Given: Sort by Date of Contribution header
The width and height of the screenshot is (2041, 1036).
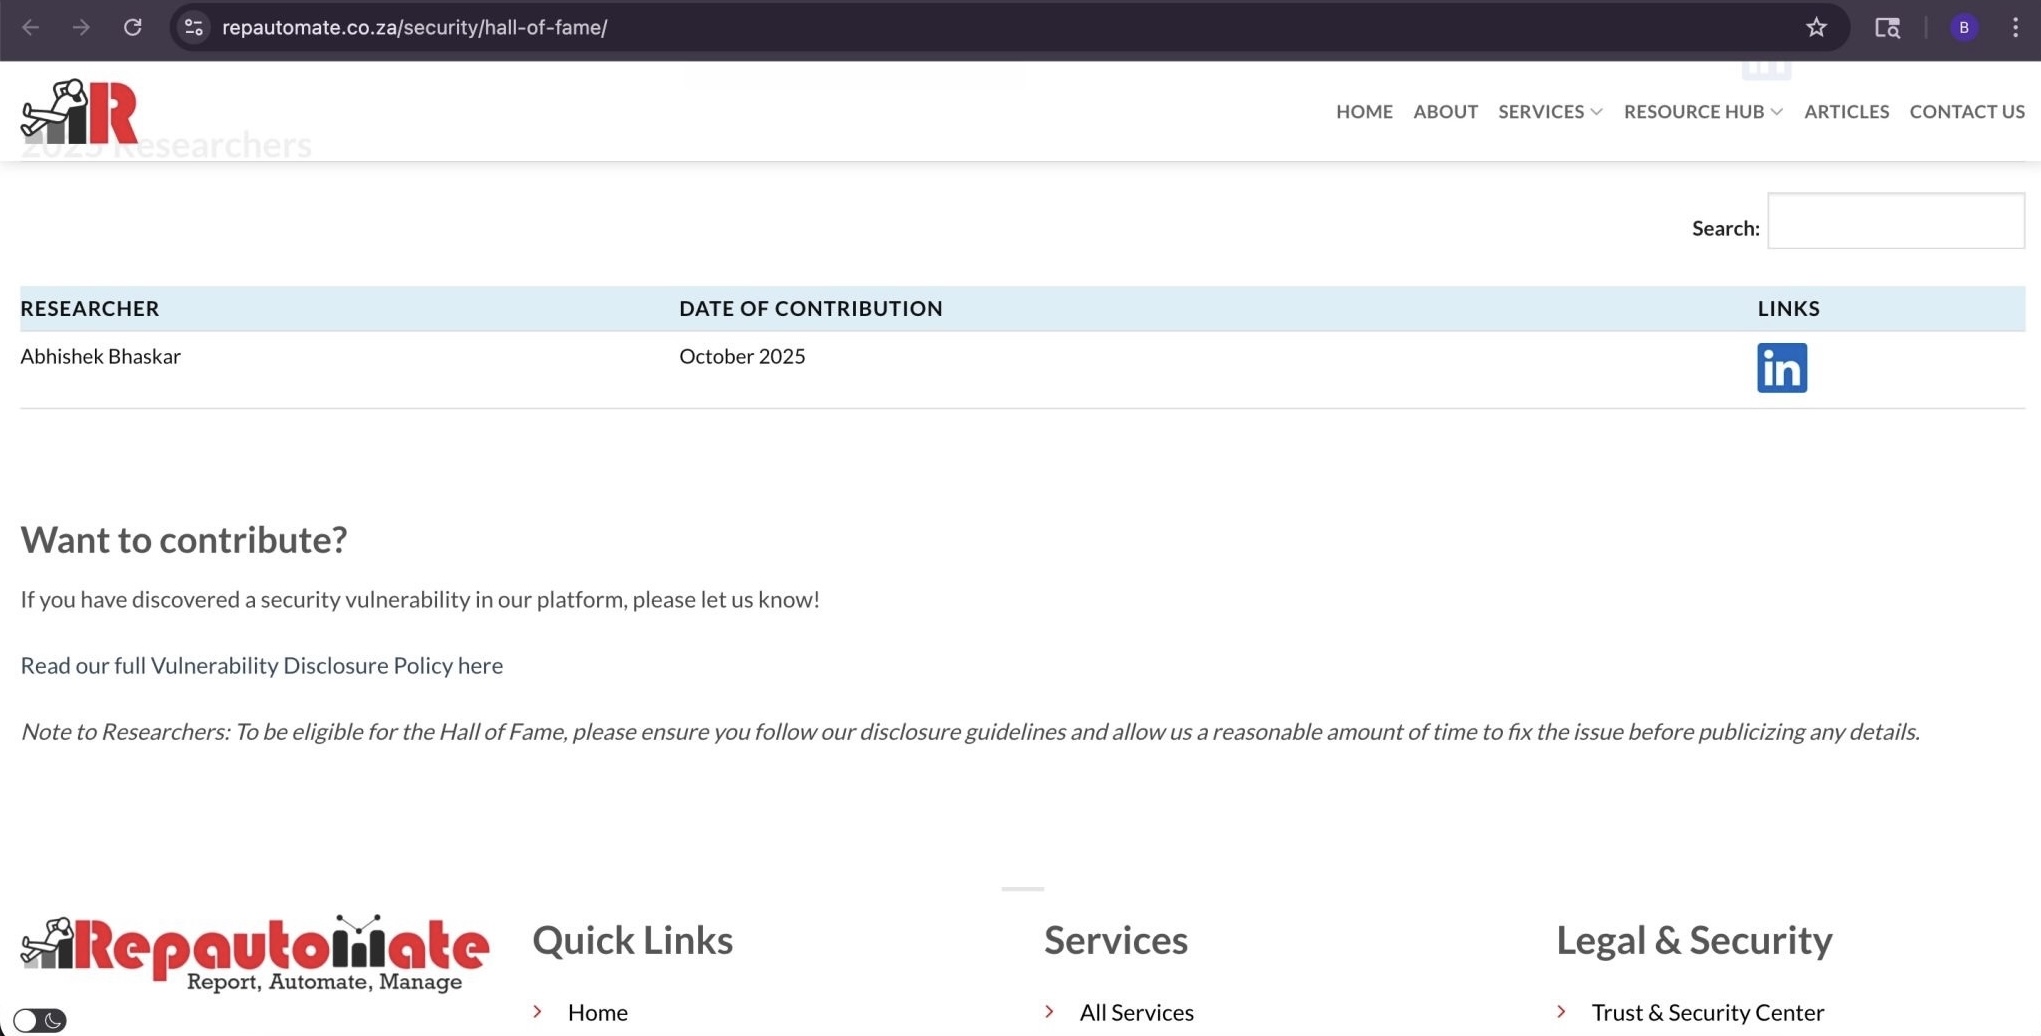Looking at the screenshot, I should [810, 308].
